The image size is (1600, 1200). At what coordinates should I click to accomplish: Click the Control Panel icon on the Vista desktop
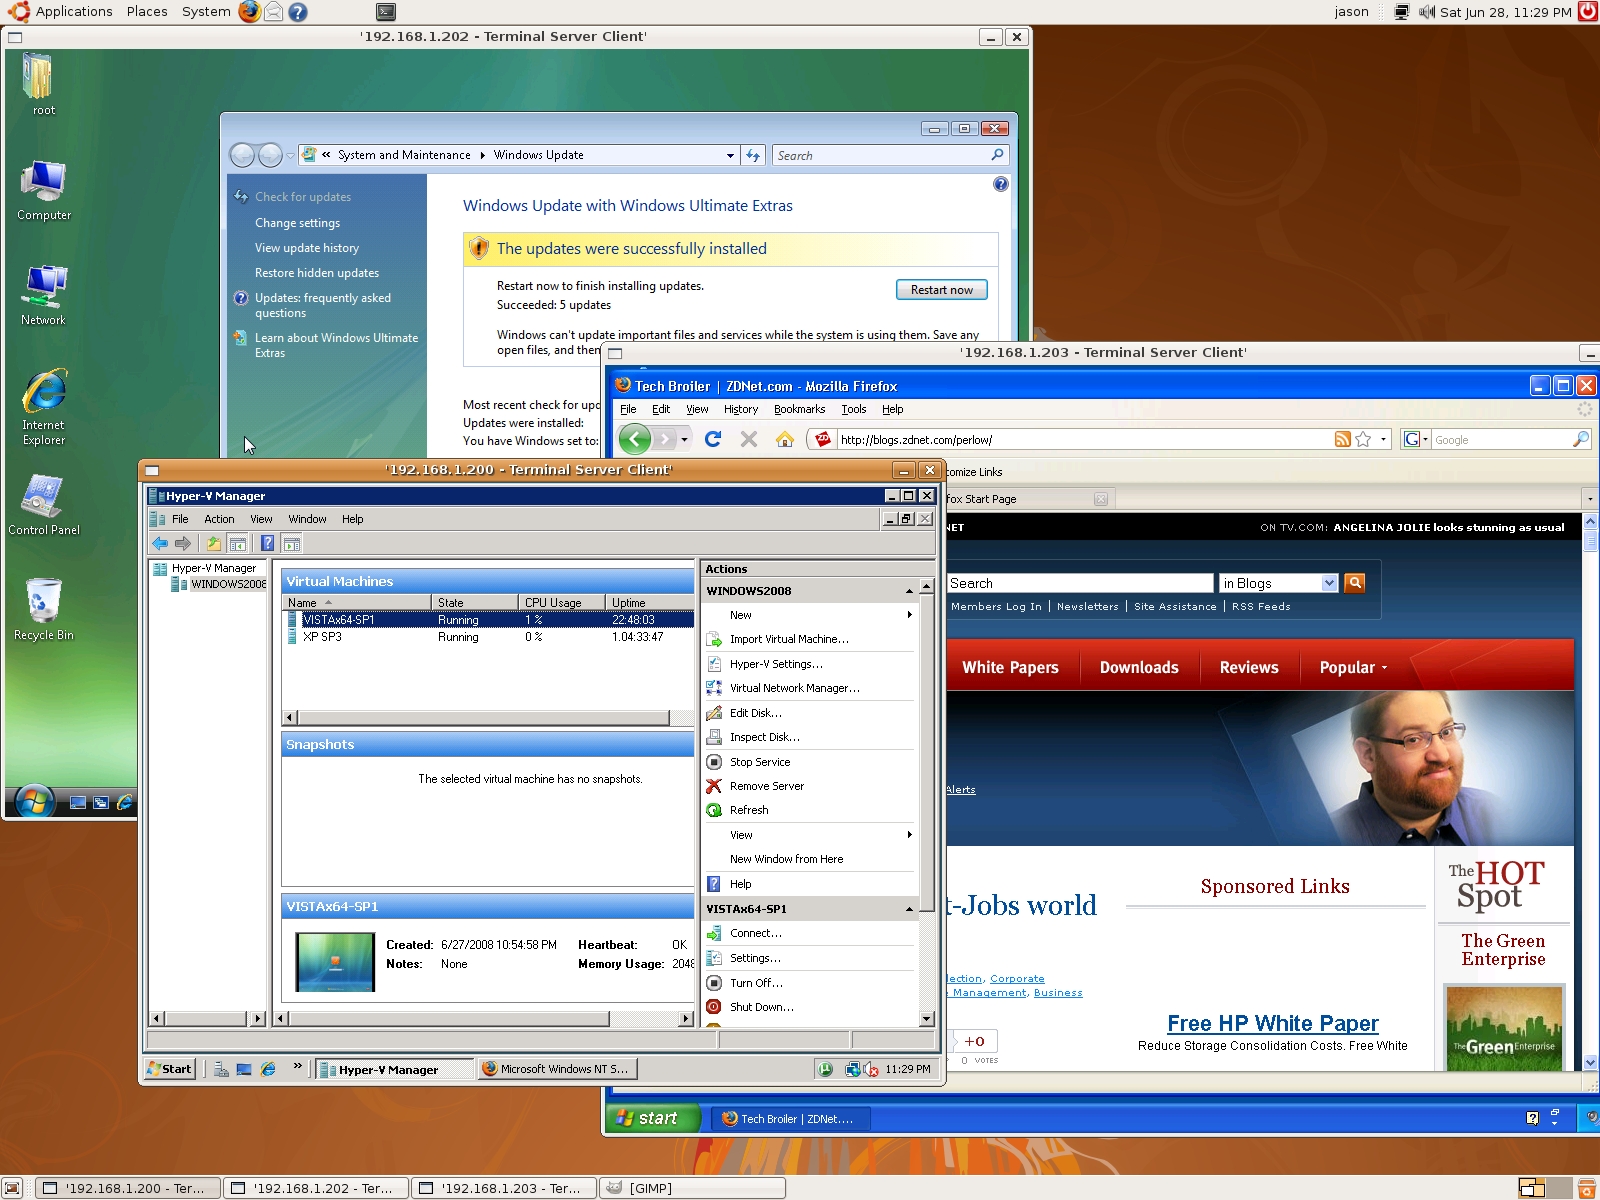coord(44,504)
